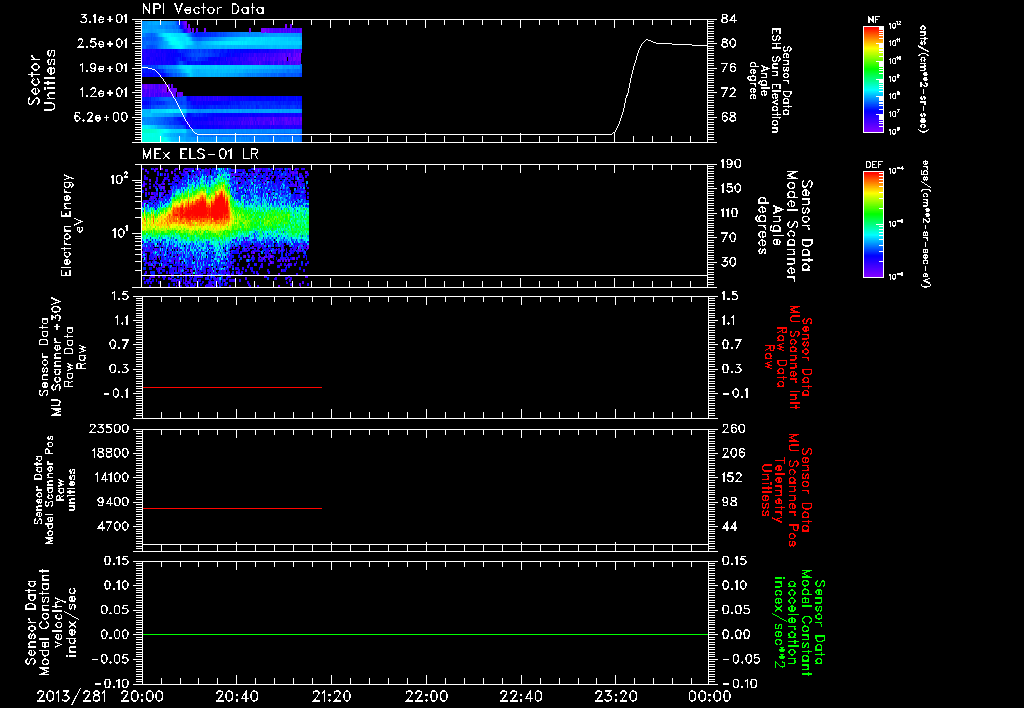This screenshot has width=1024, height=708.
Task: Click the red line near 9400 in the Scanner Pos panel
Action: [232, 508]
